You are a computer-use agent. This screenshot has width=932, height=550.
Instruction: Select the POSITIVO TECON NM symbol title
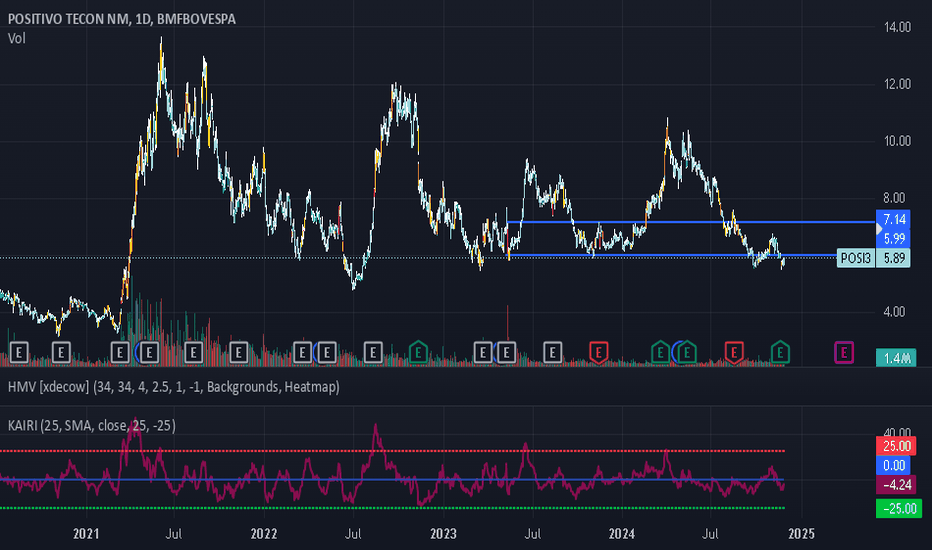pos(121,19)
